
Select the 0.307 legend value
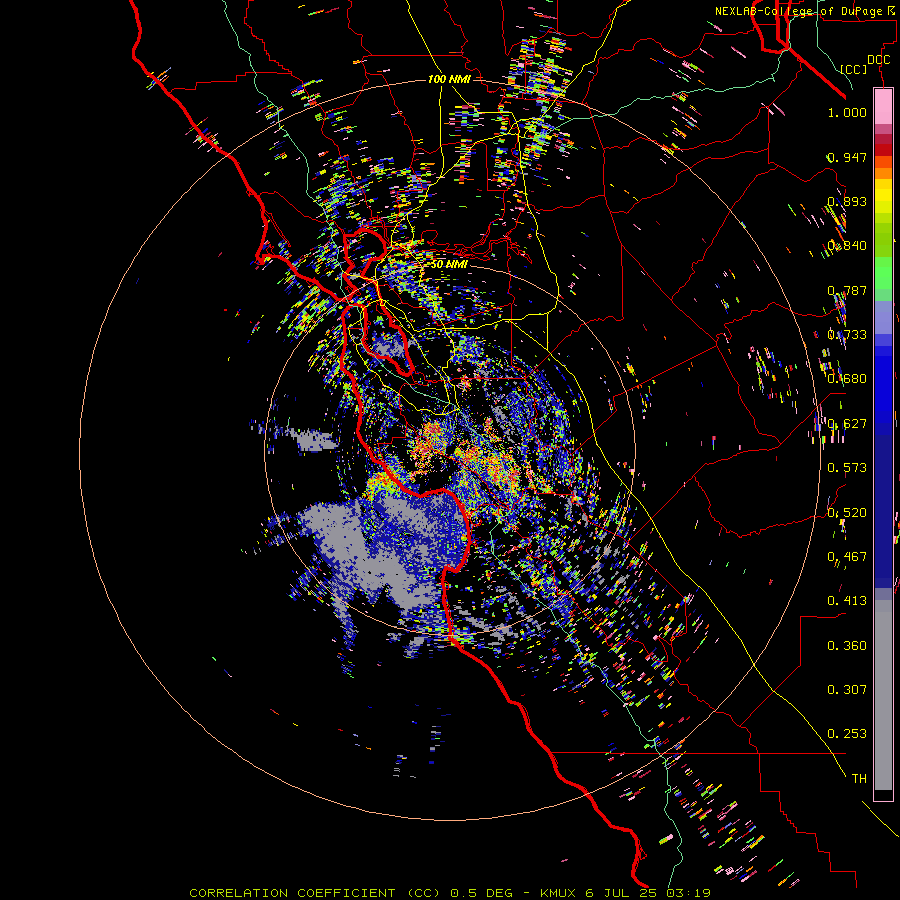point(847,689)
